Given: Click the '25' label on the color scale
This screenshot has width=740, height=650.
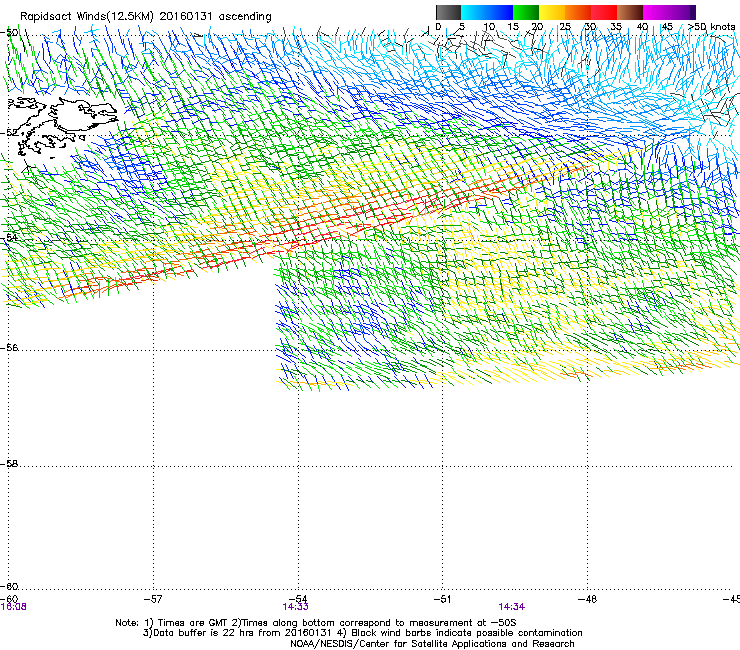Looking at the screenshot, I should (565, 27).
